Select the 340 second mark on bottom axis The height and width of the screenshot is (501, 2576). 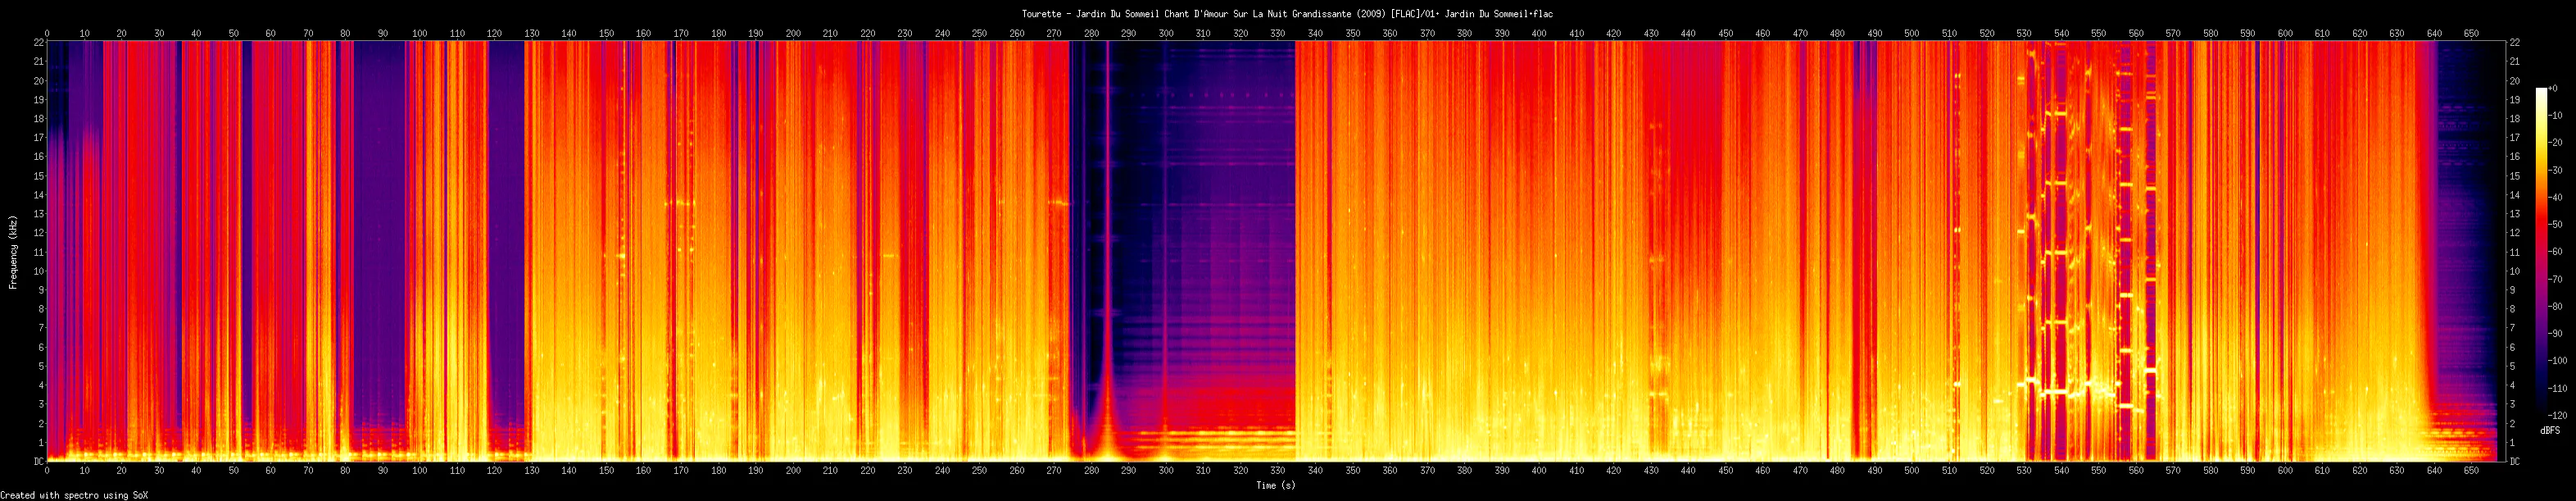1315,469
